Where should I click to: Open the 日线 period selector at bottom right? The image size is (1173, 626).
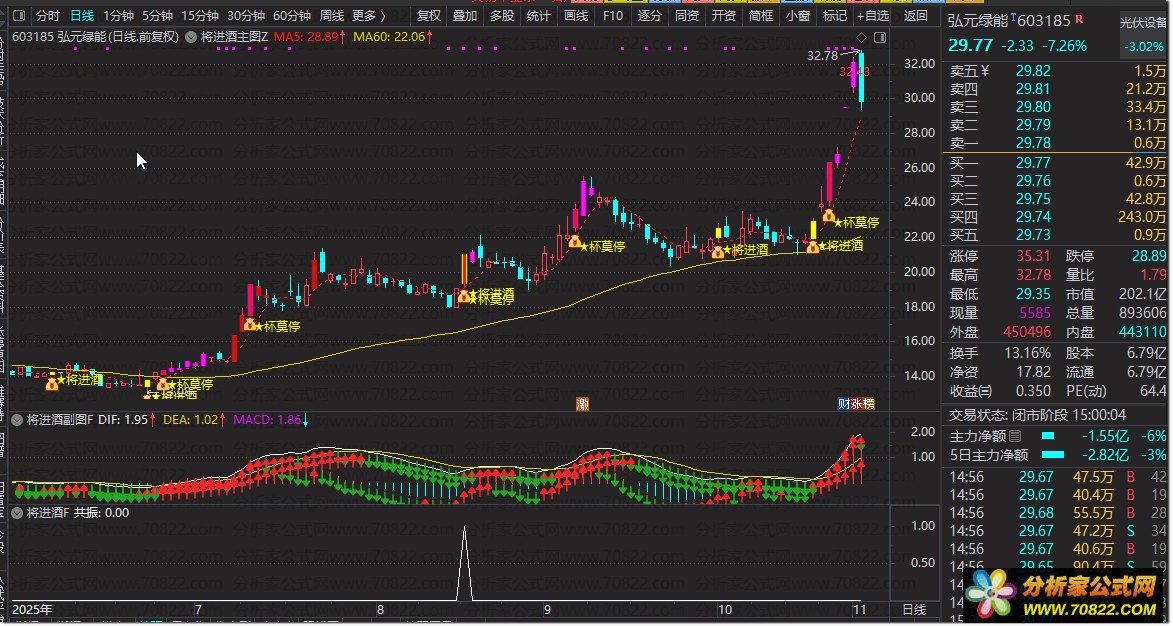click(x=914, y=610)
